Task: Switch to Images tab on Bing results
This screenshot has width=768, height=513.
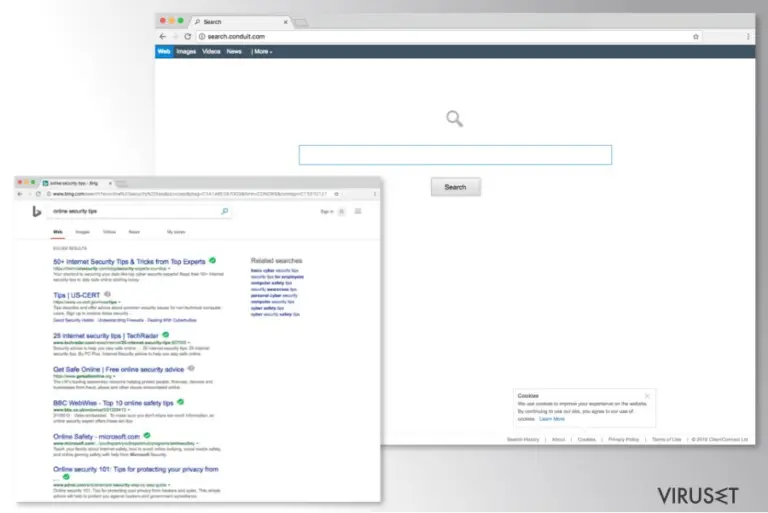Action: click(83, 232)
